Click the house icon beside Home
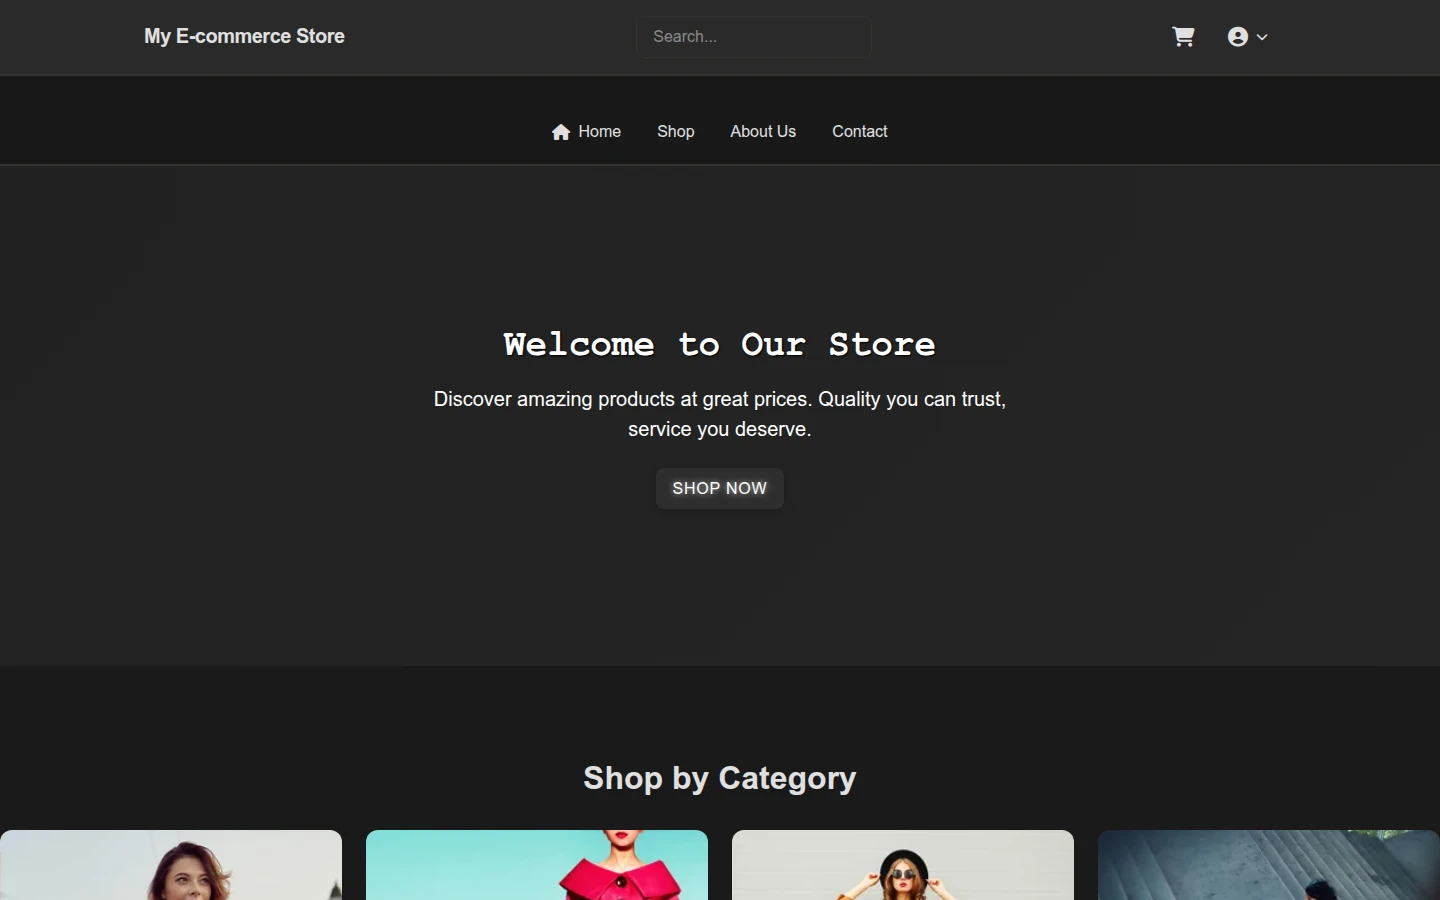This screenshot has height=900, width=1440. (x=561, y=132)
